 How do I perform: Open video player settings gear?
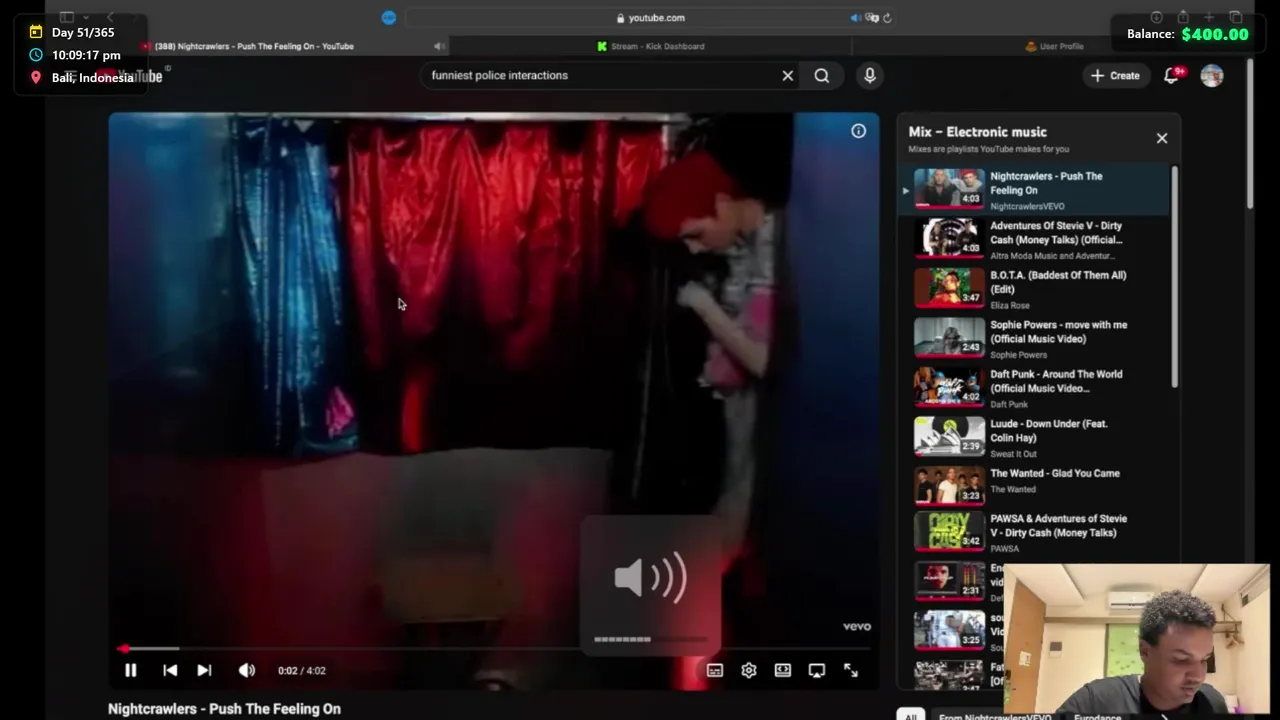pos(749,671)
